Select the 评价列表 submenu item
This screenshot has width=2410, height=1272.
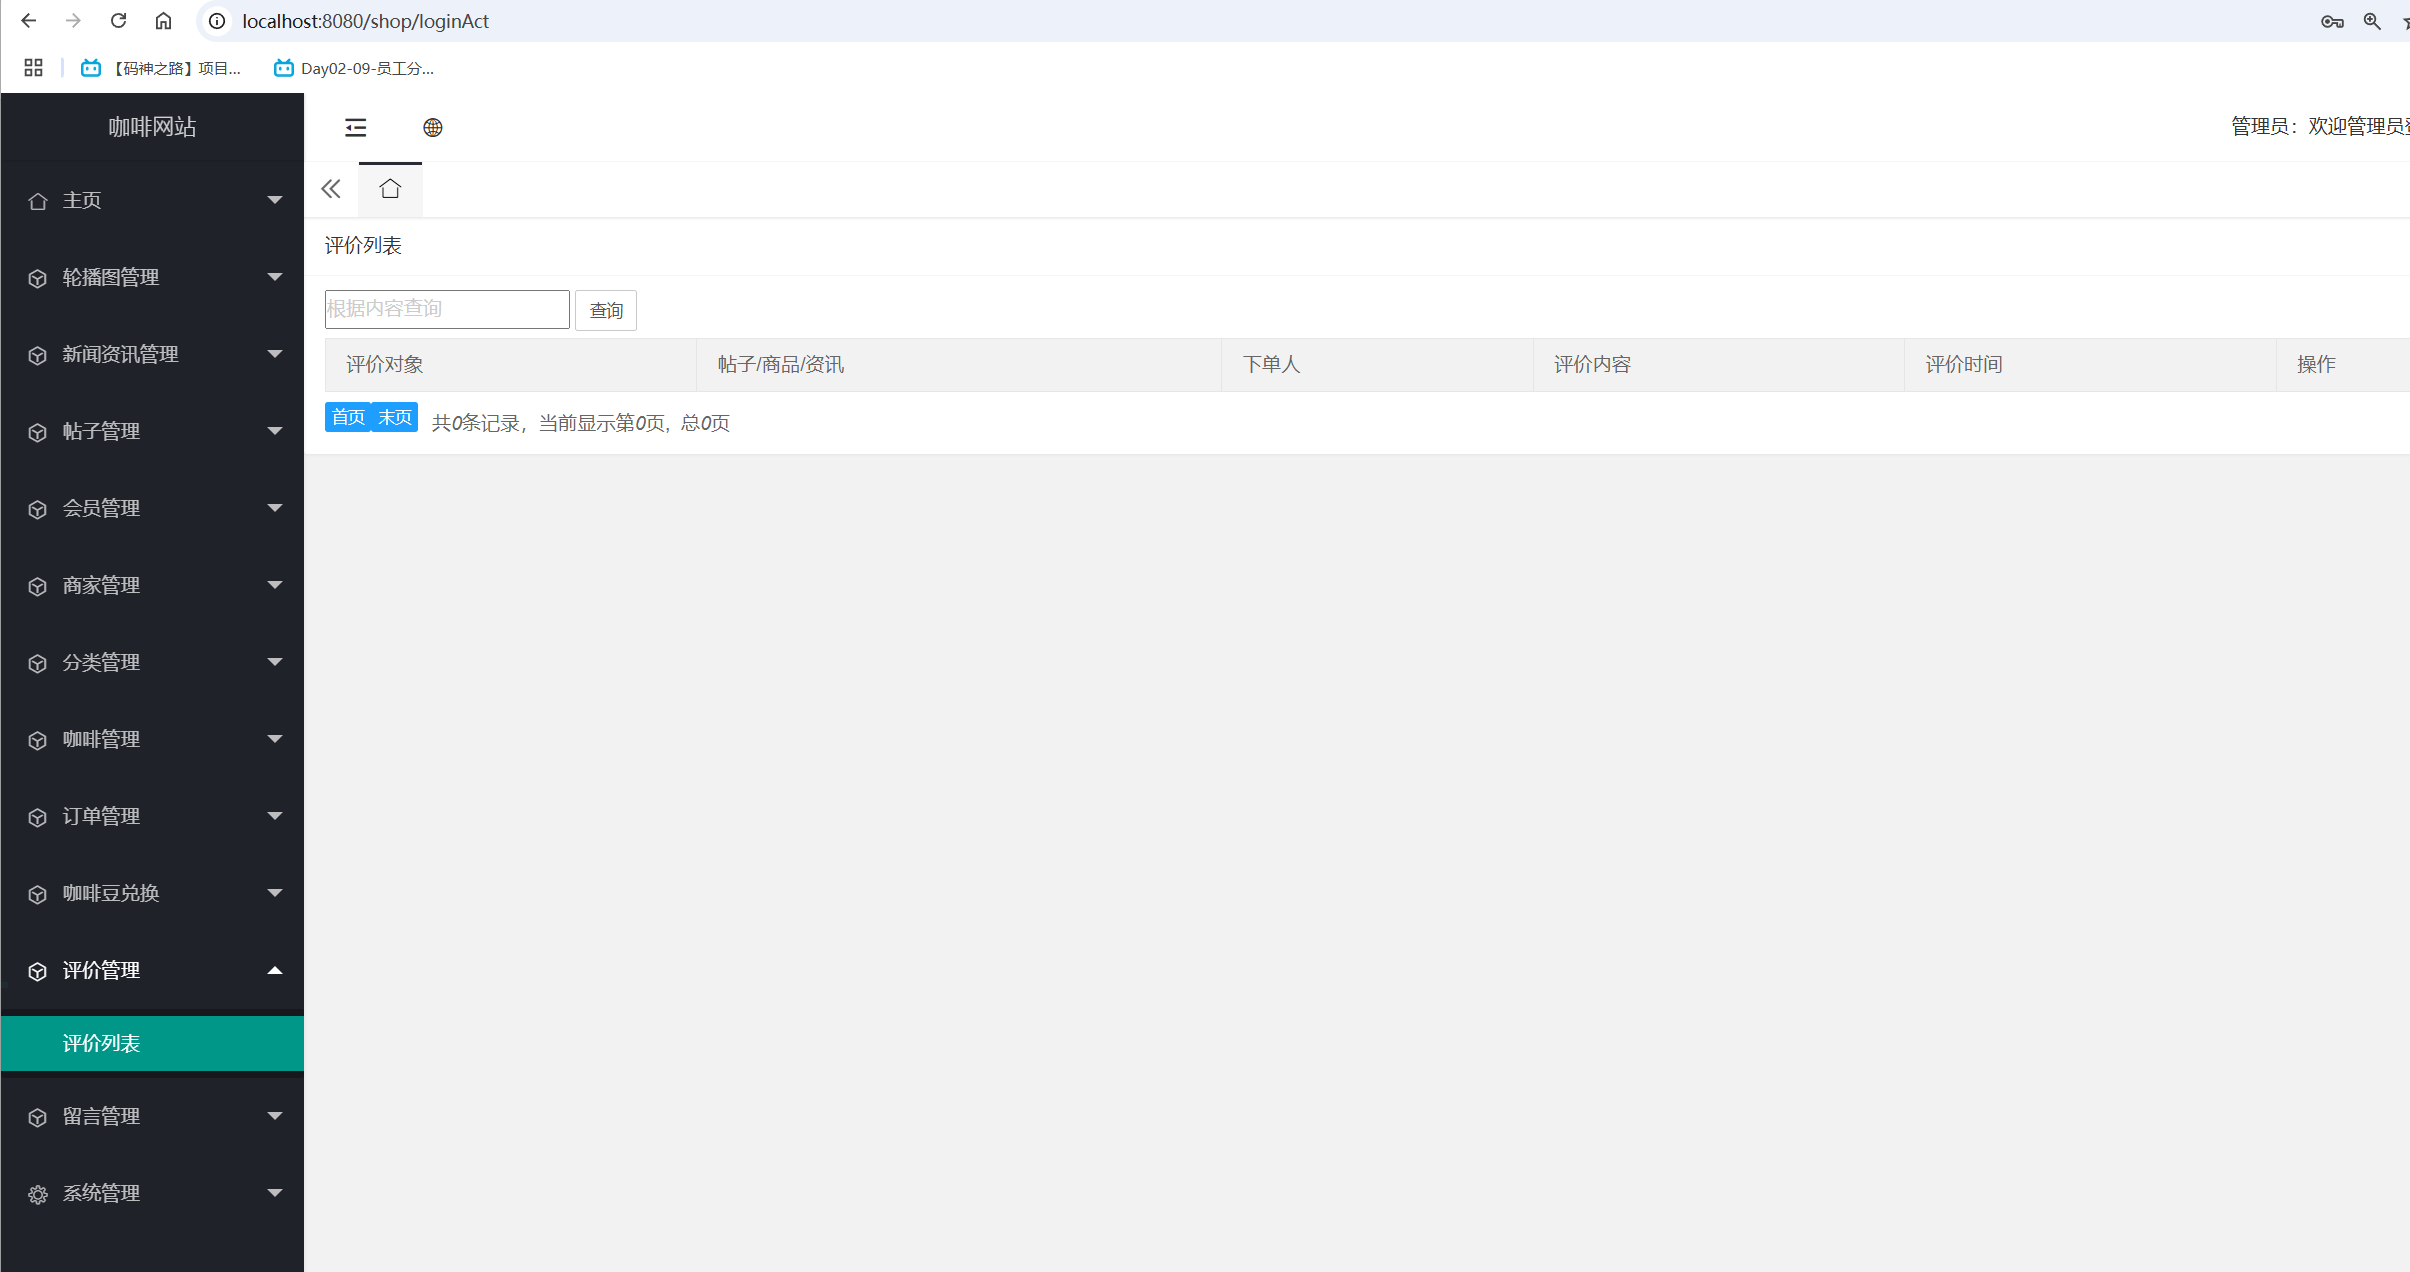pos(102,1043)
